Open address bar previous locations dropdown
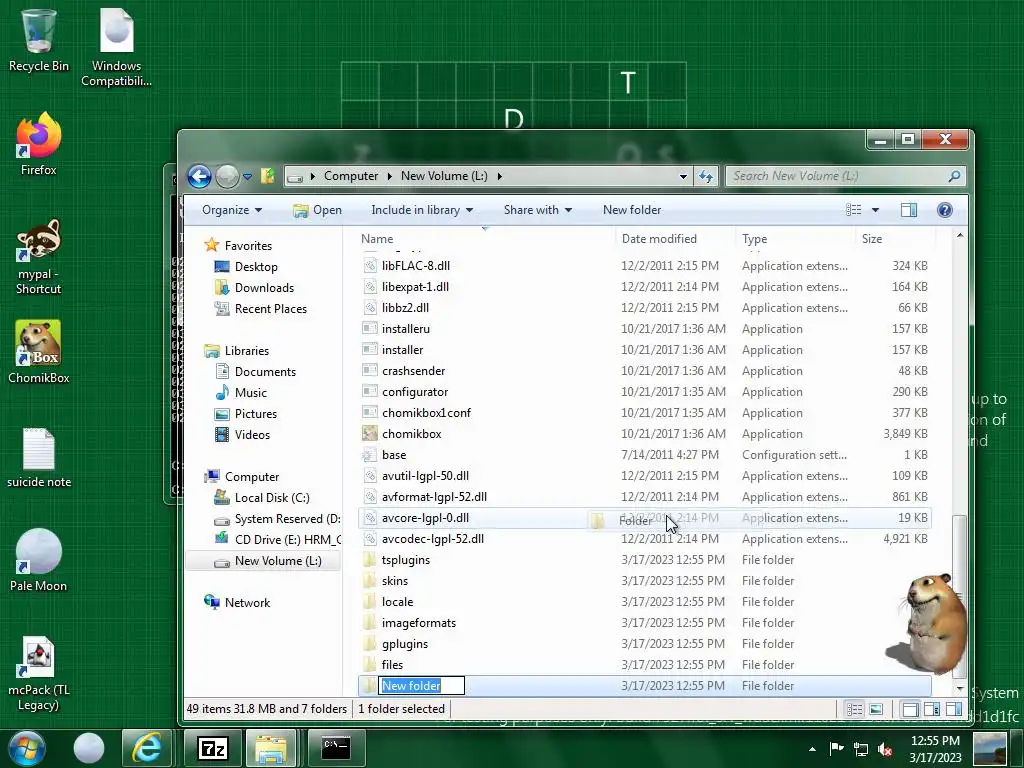The width and height of the screenshot is (1024, 768). point(683,176)
